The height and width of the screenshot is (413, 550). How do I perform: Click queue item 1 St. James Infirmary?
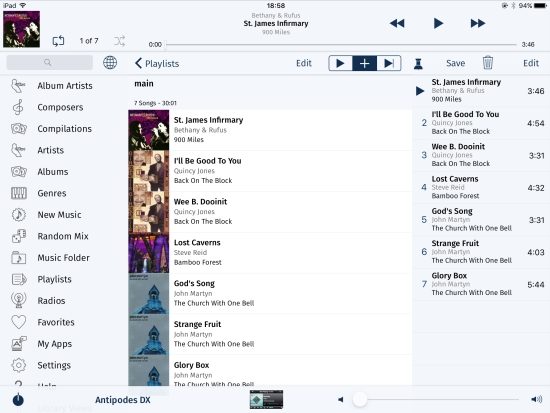(x=481, y=91)
